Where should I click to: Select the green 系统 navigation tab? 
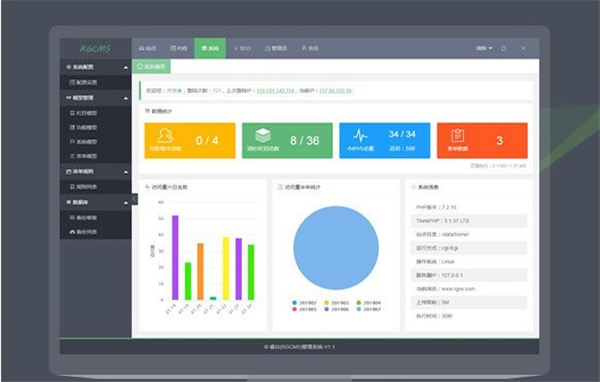210,48
